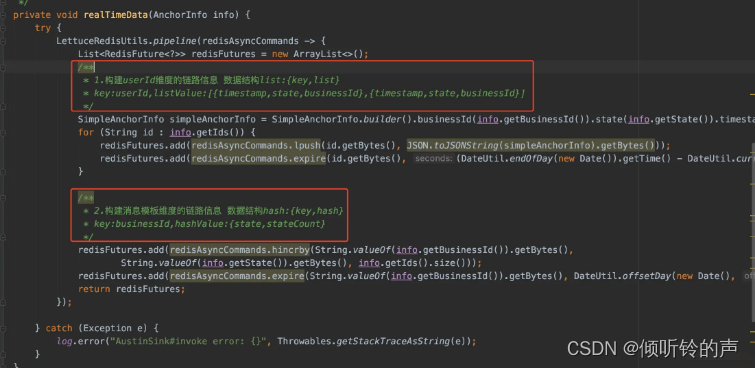This screenshot has width=755, height=368.
Task: Click the italic pipeline method call
Action: tap(175, 41)
